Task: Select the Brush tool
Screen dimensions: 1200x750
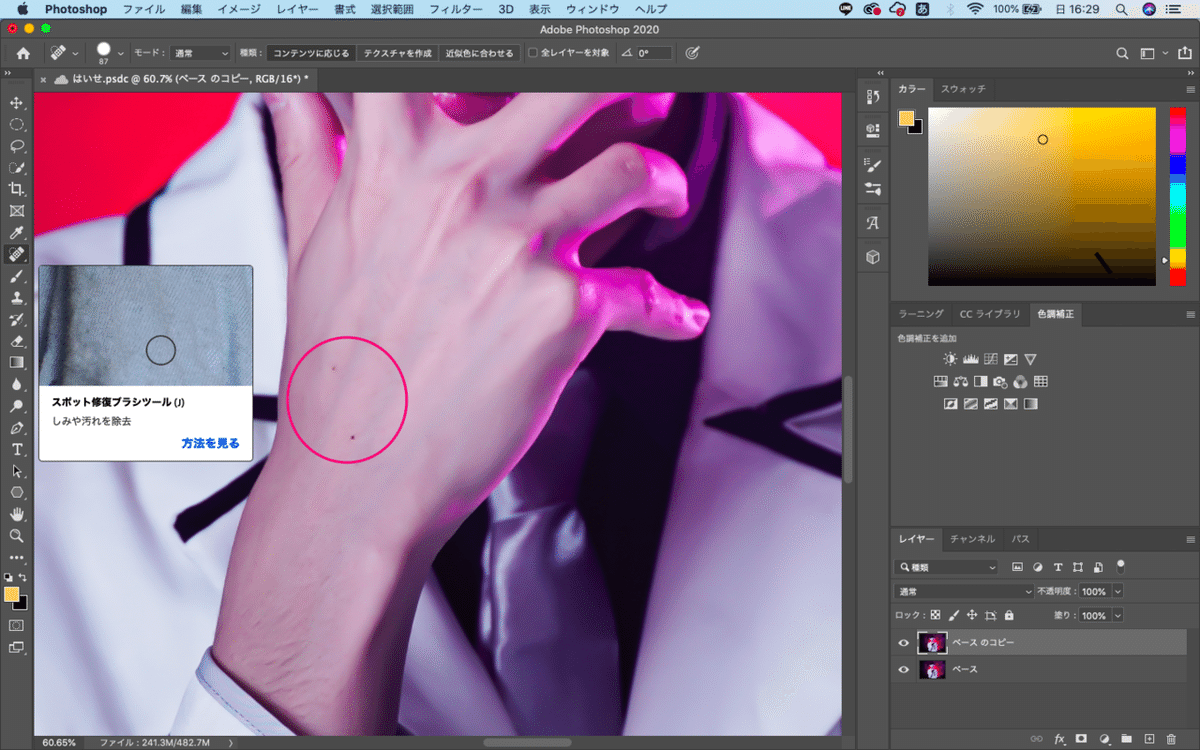Action: pos(16,276)
